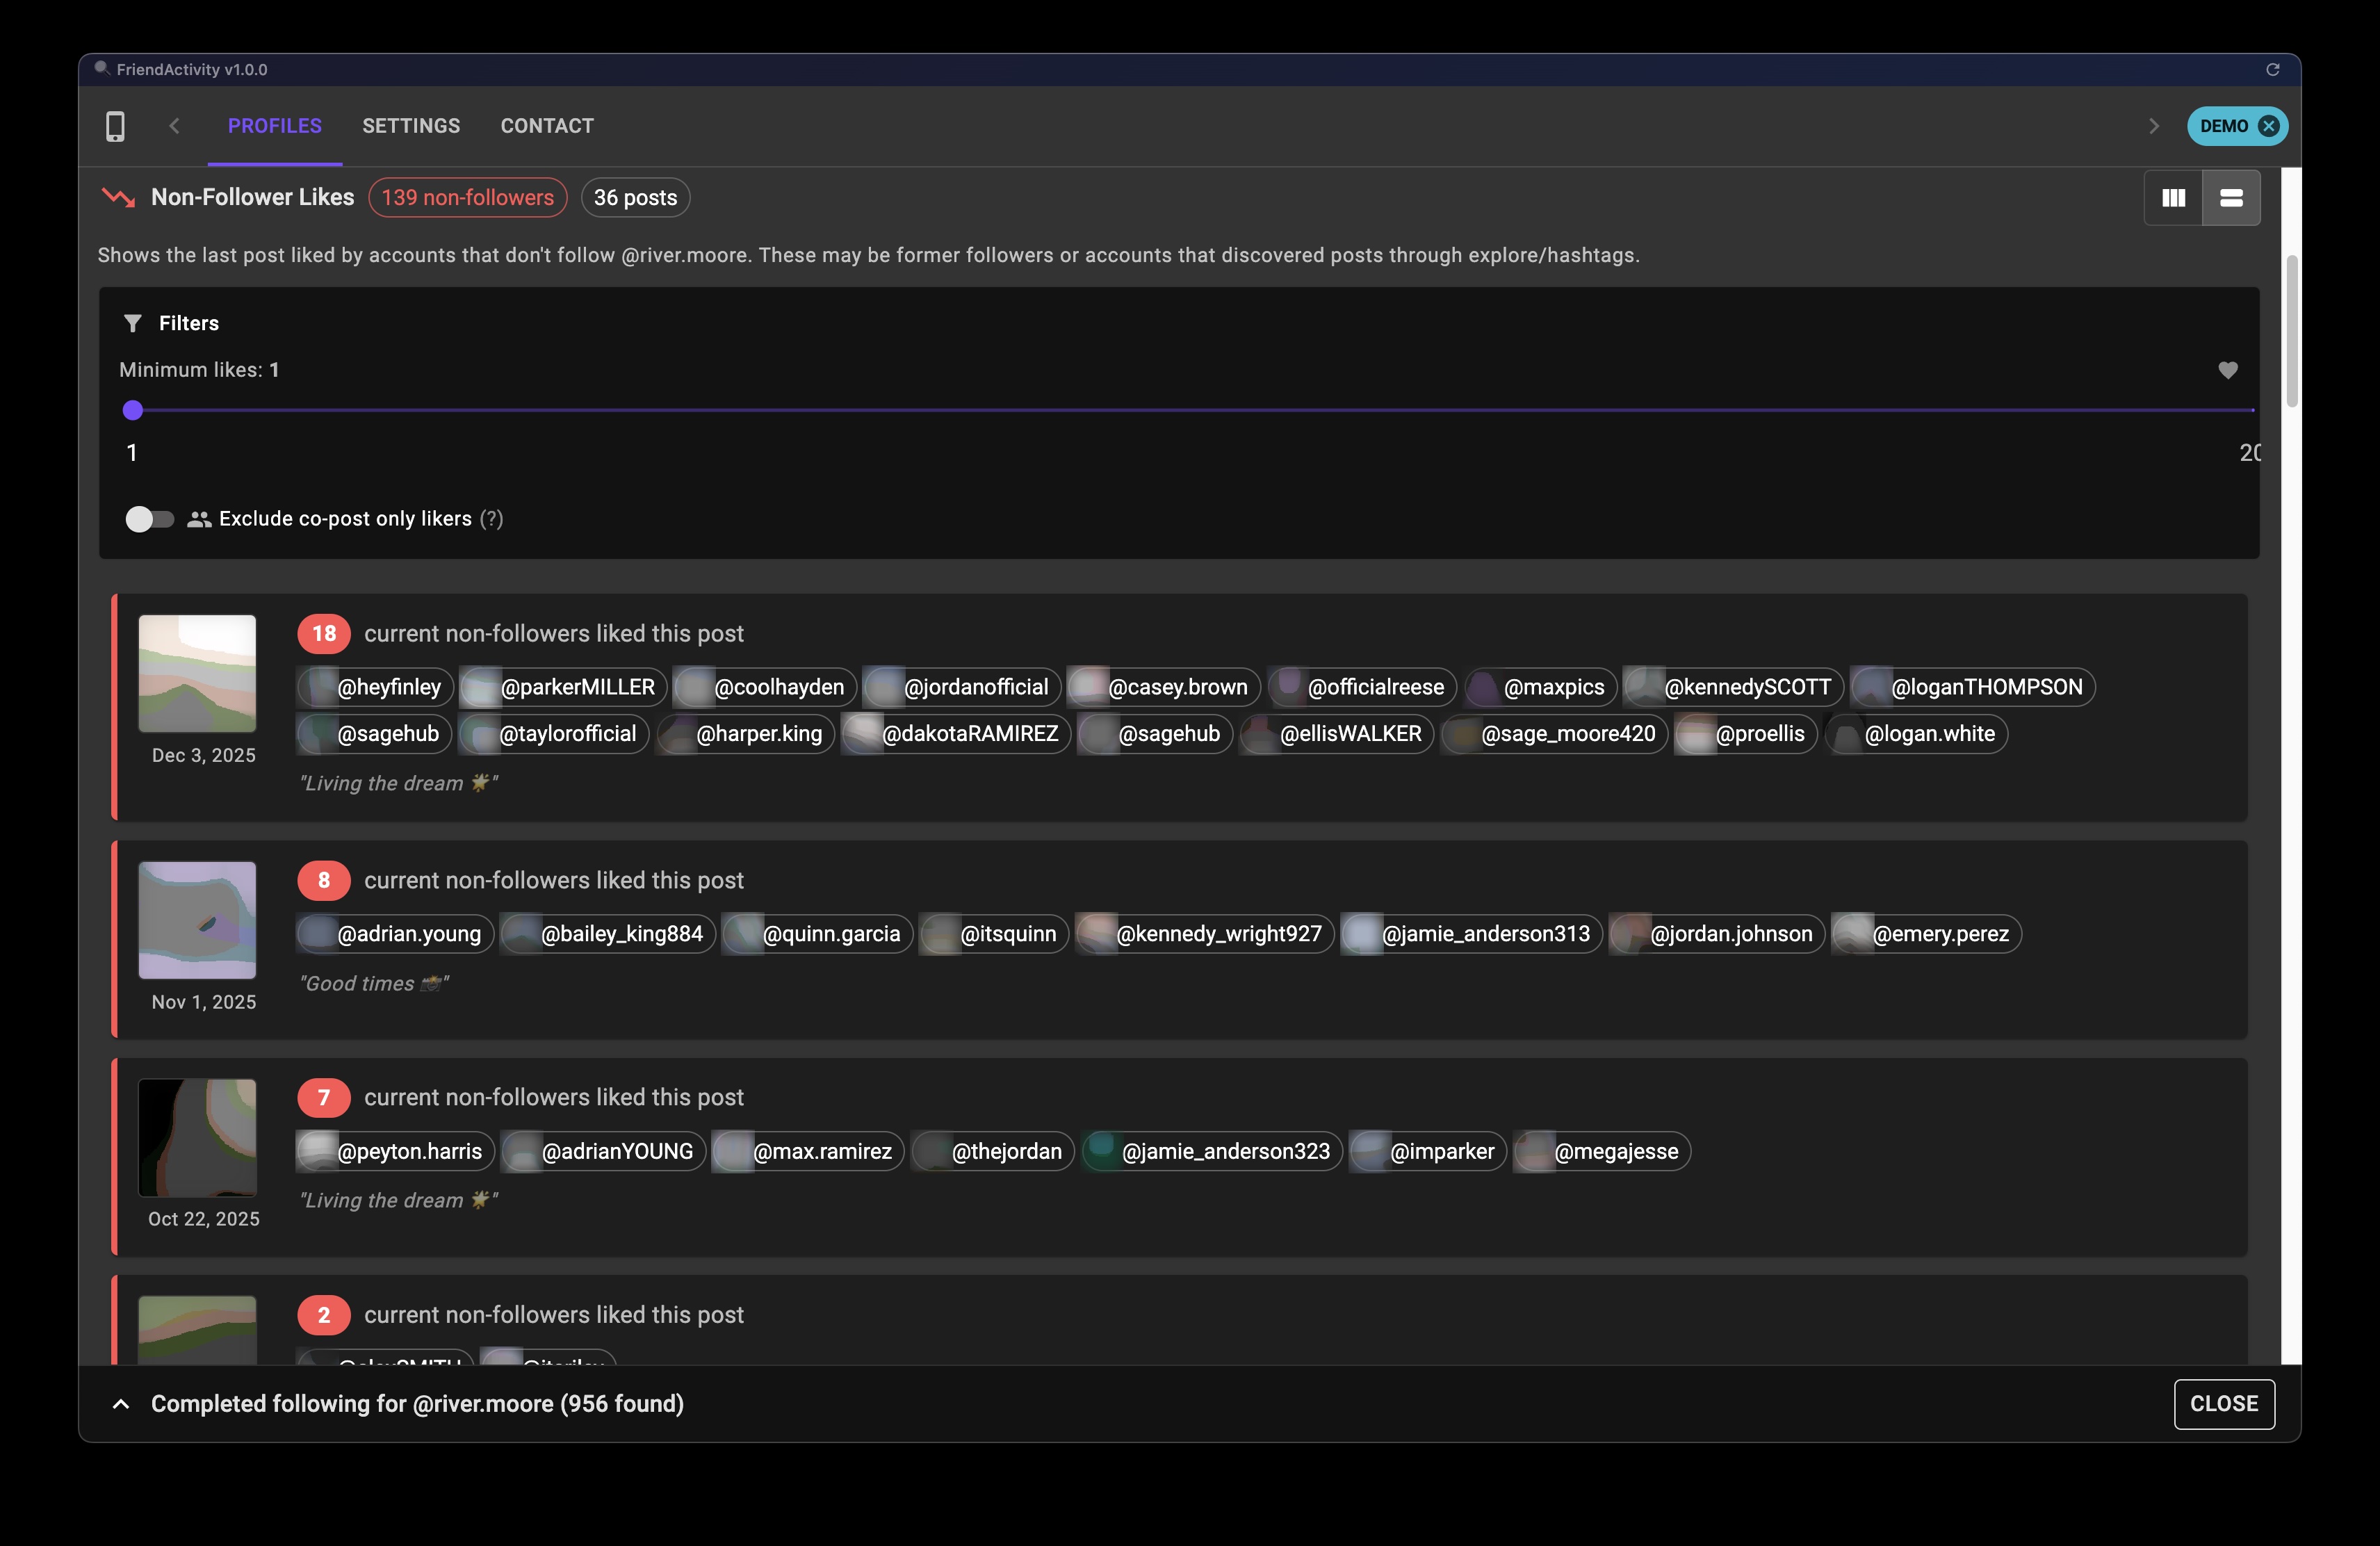This screenshot has height=1546, width=2380.
Task: Click the back navigation arrow
Action: 174,126
